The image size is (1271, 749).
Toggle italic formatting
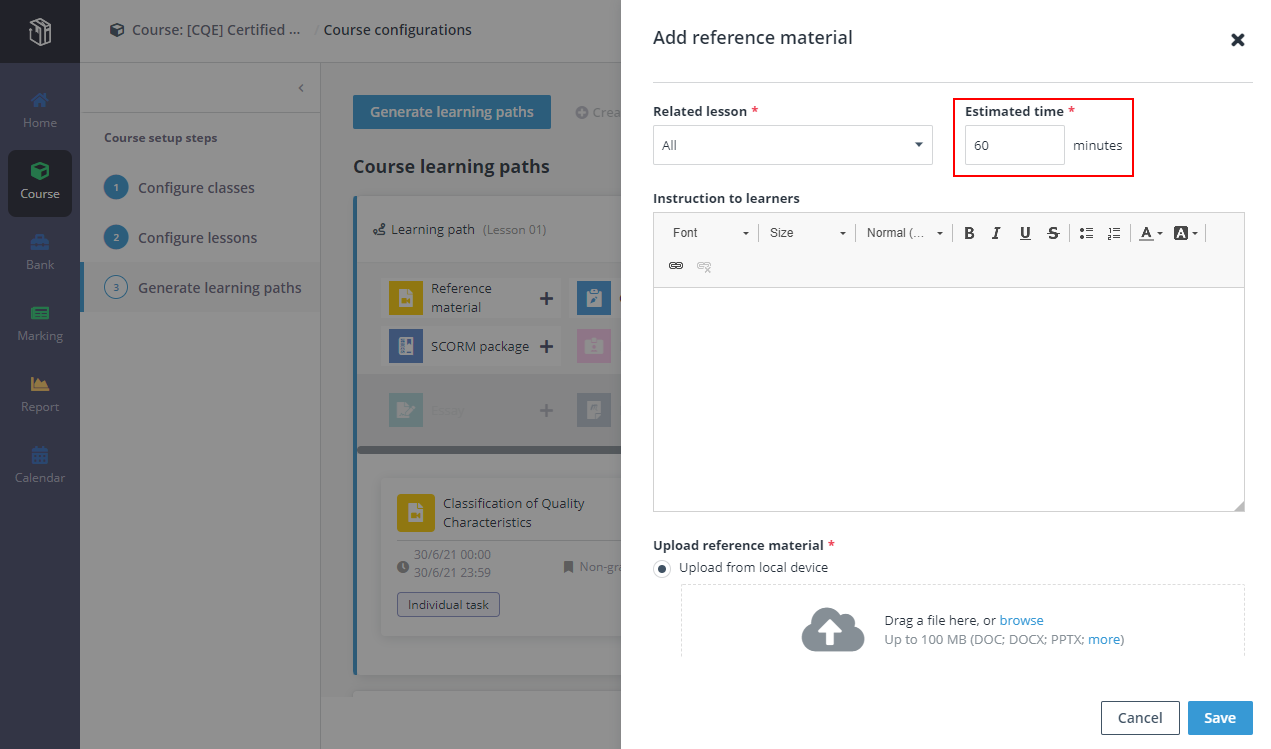tap(996, 233)
